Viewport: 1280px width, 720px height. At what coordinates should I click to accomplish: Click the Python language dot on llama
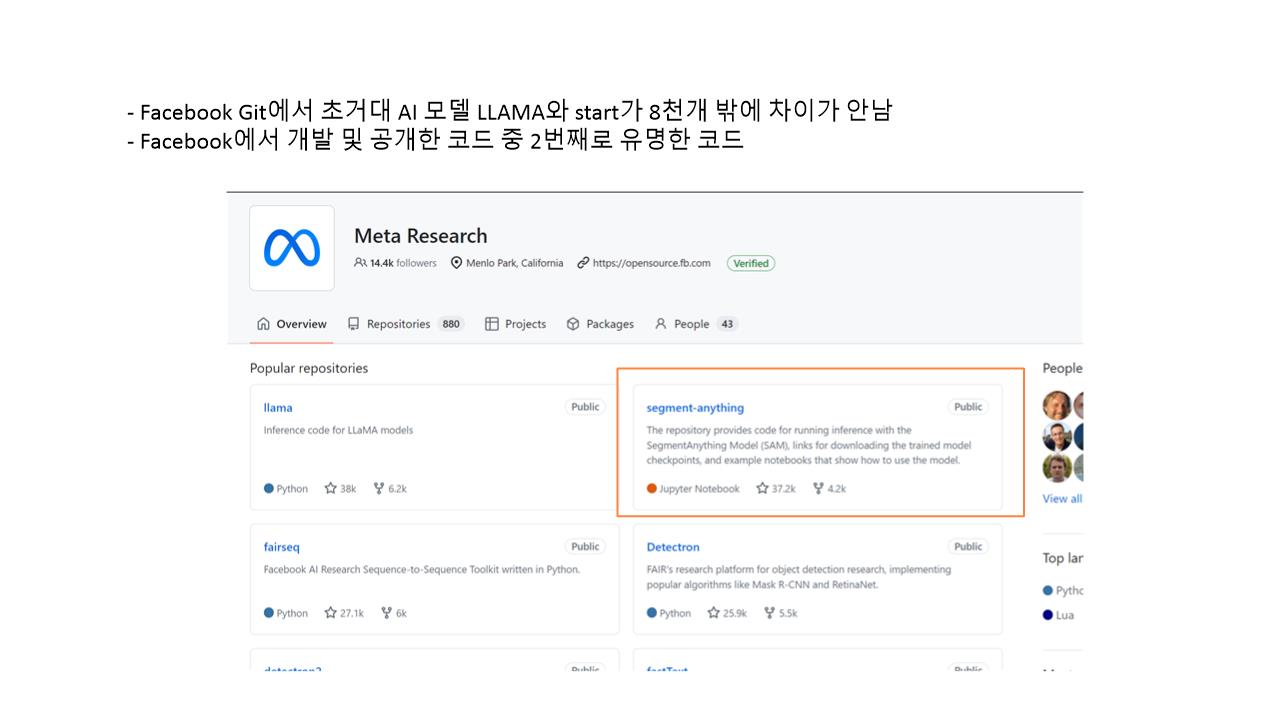pos(269,489)
